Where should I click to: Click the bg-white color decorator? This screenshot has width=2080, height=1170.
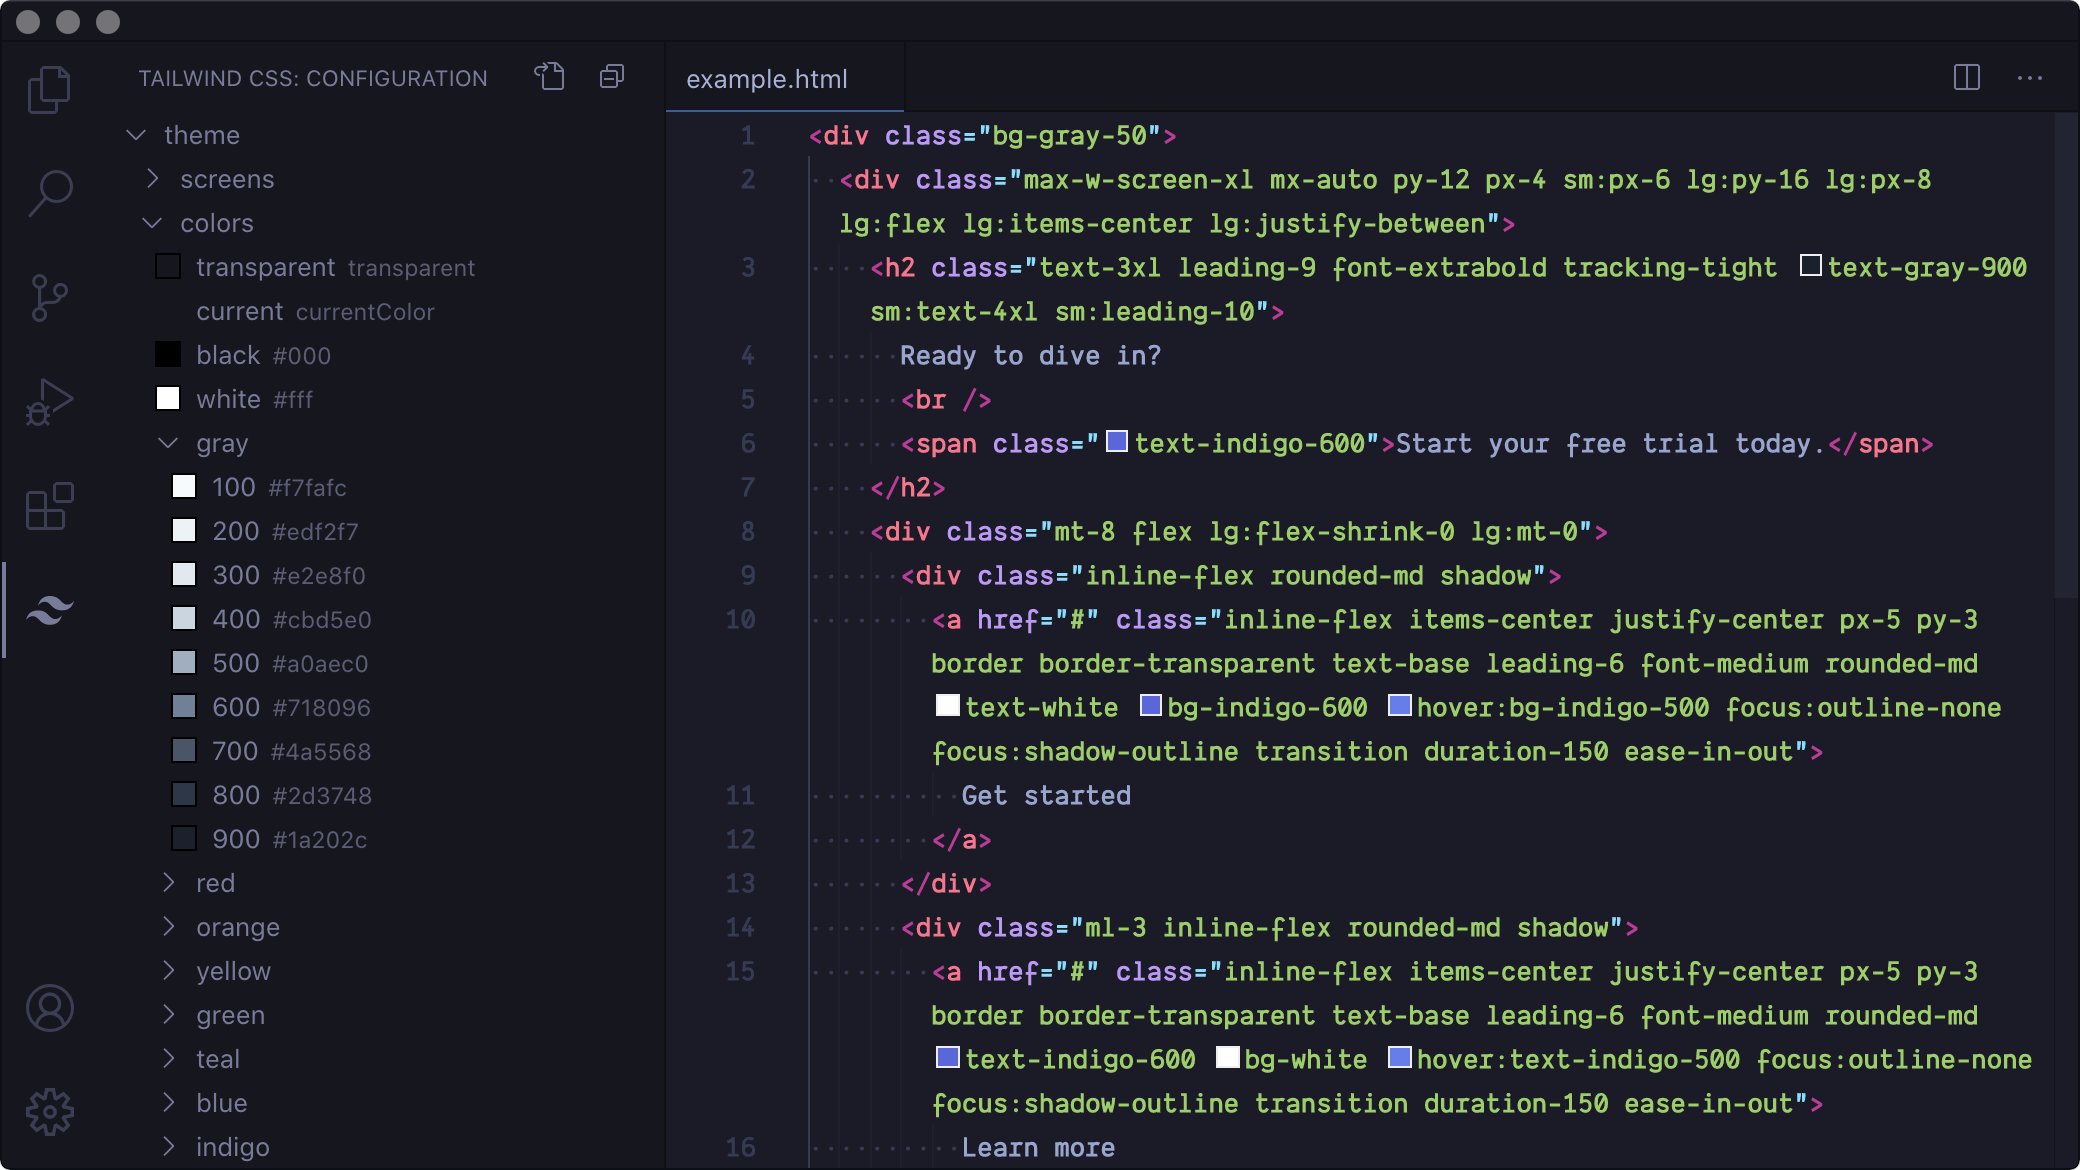[1227, 1057]
